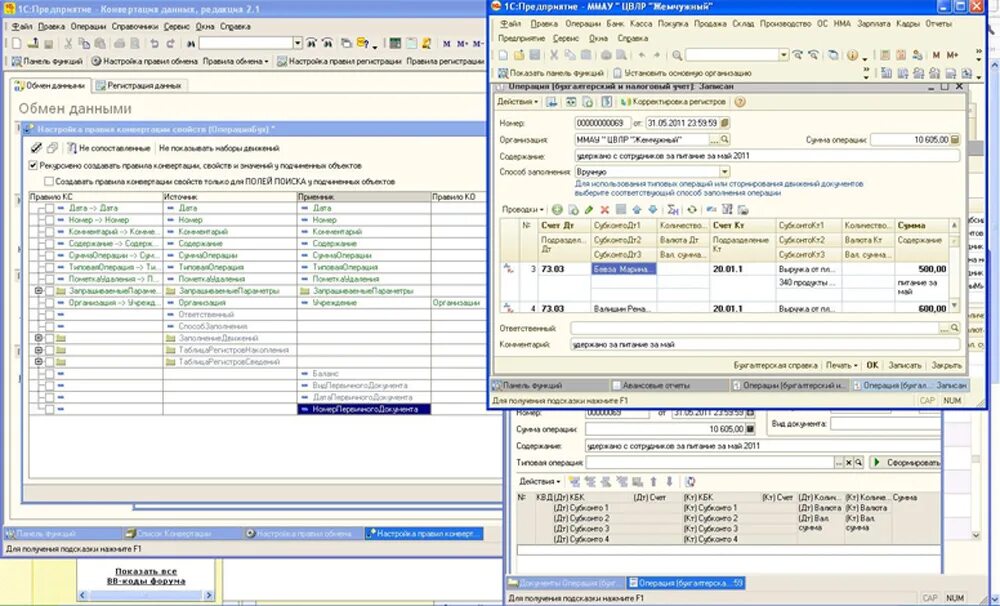Check the box in 'Номер -> Номер' rule row

49,219
